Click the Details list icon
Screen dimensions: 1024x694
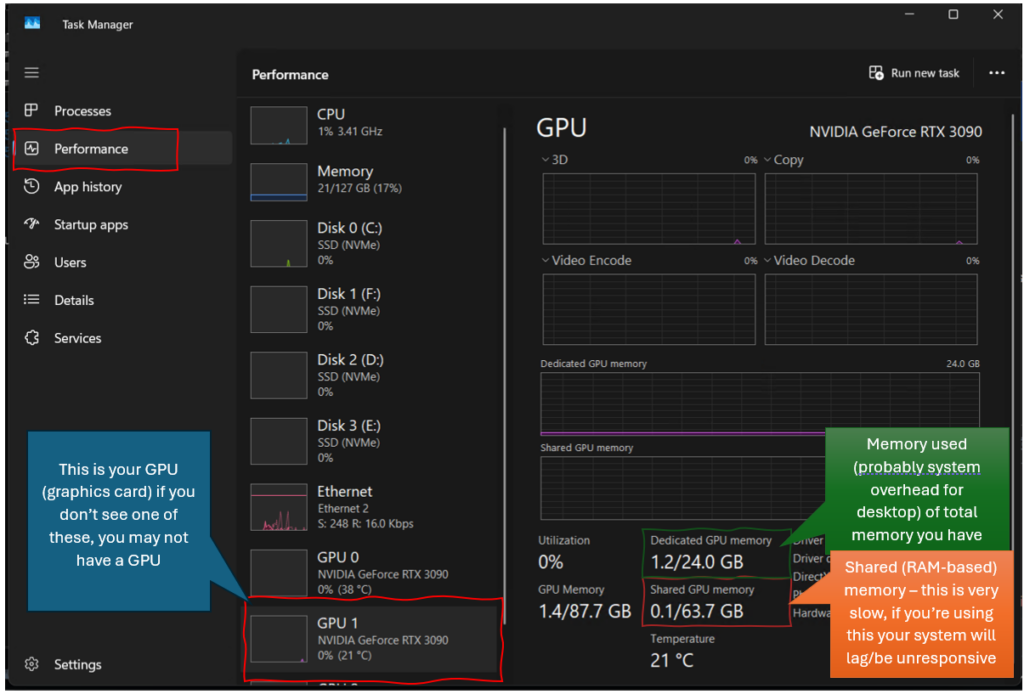(31, 300)
